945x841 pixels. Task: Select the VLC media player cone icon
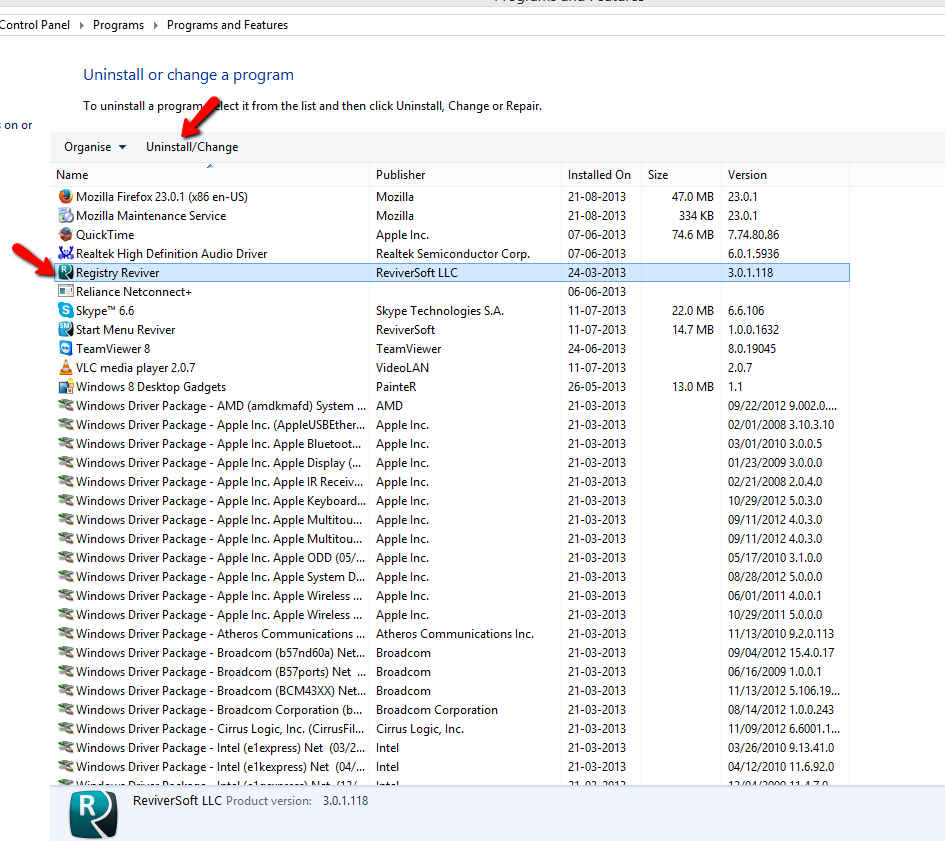[x=66, y=368]
